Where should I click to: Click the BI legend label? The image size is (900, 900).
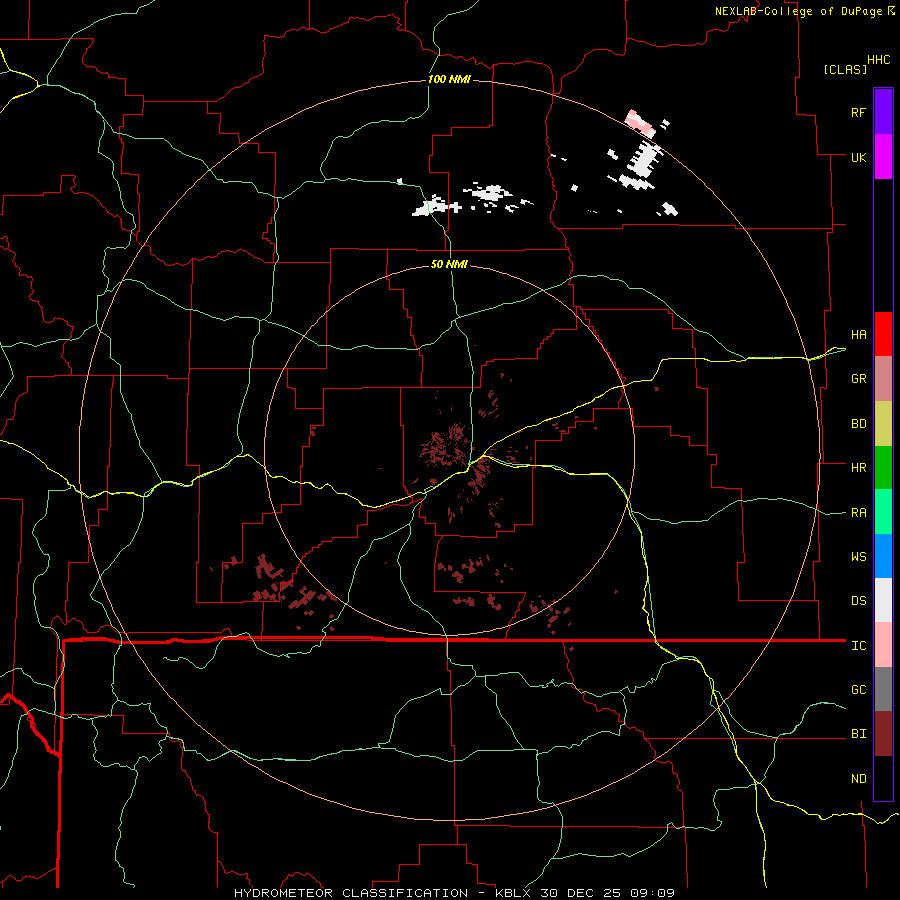(858, 734)
